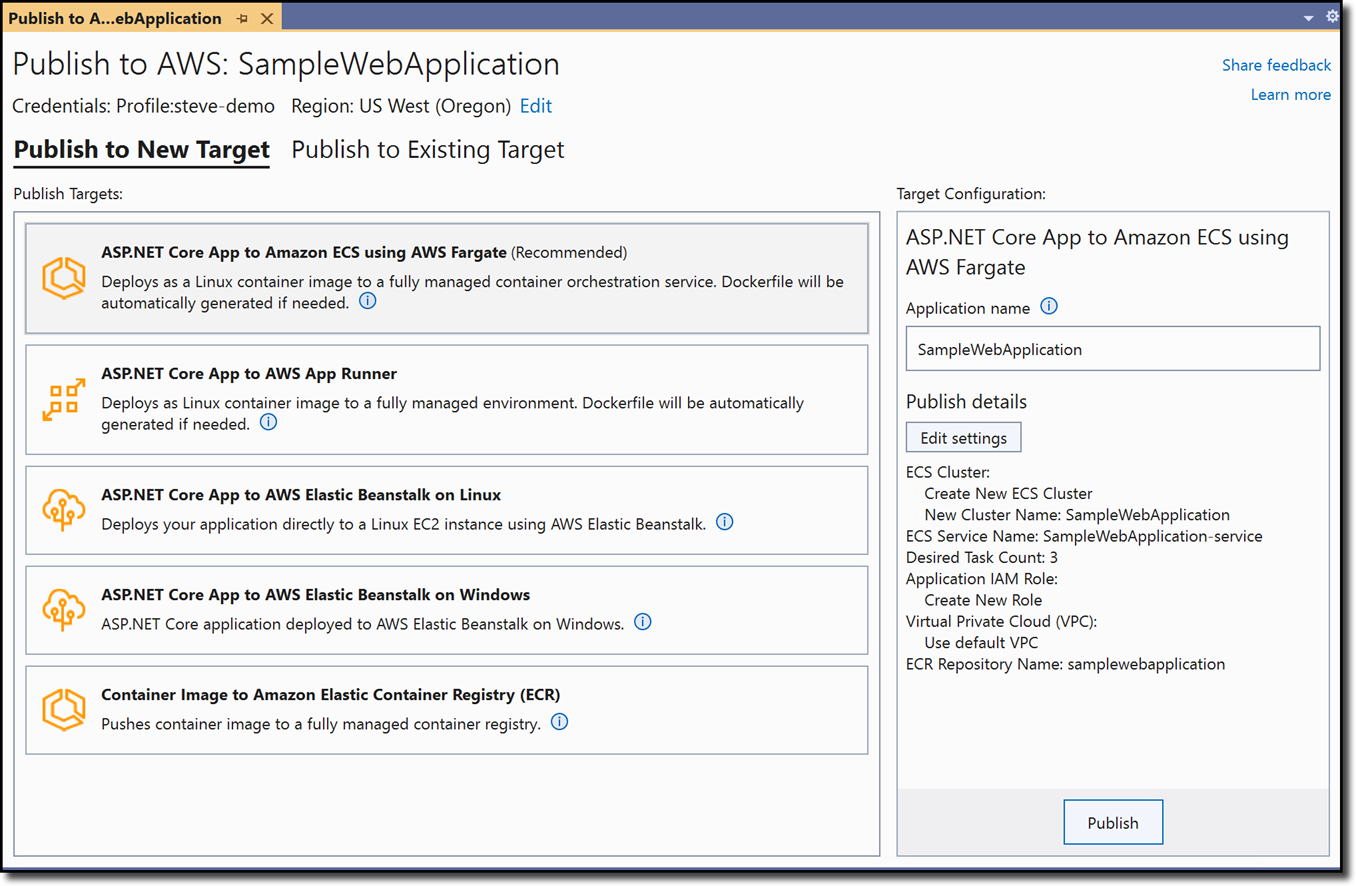The height and width of the screenshot is (886, 1356).
Task: Click the Elastic Container Registry target icon
Action: [63, 709]
